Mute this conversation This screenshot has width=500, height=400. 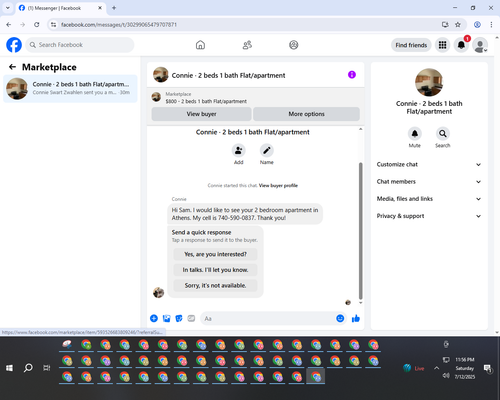[x=415, y=134]
